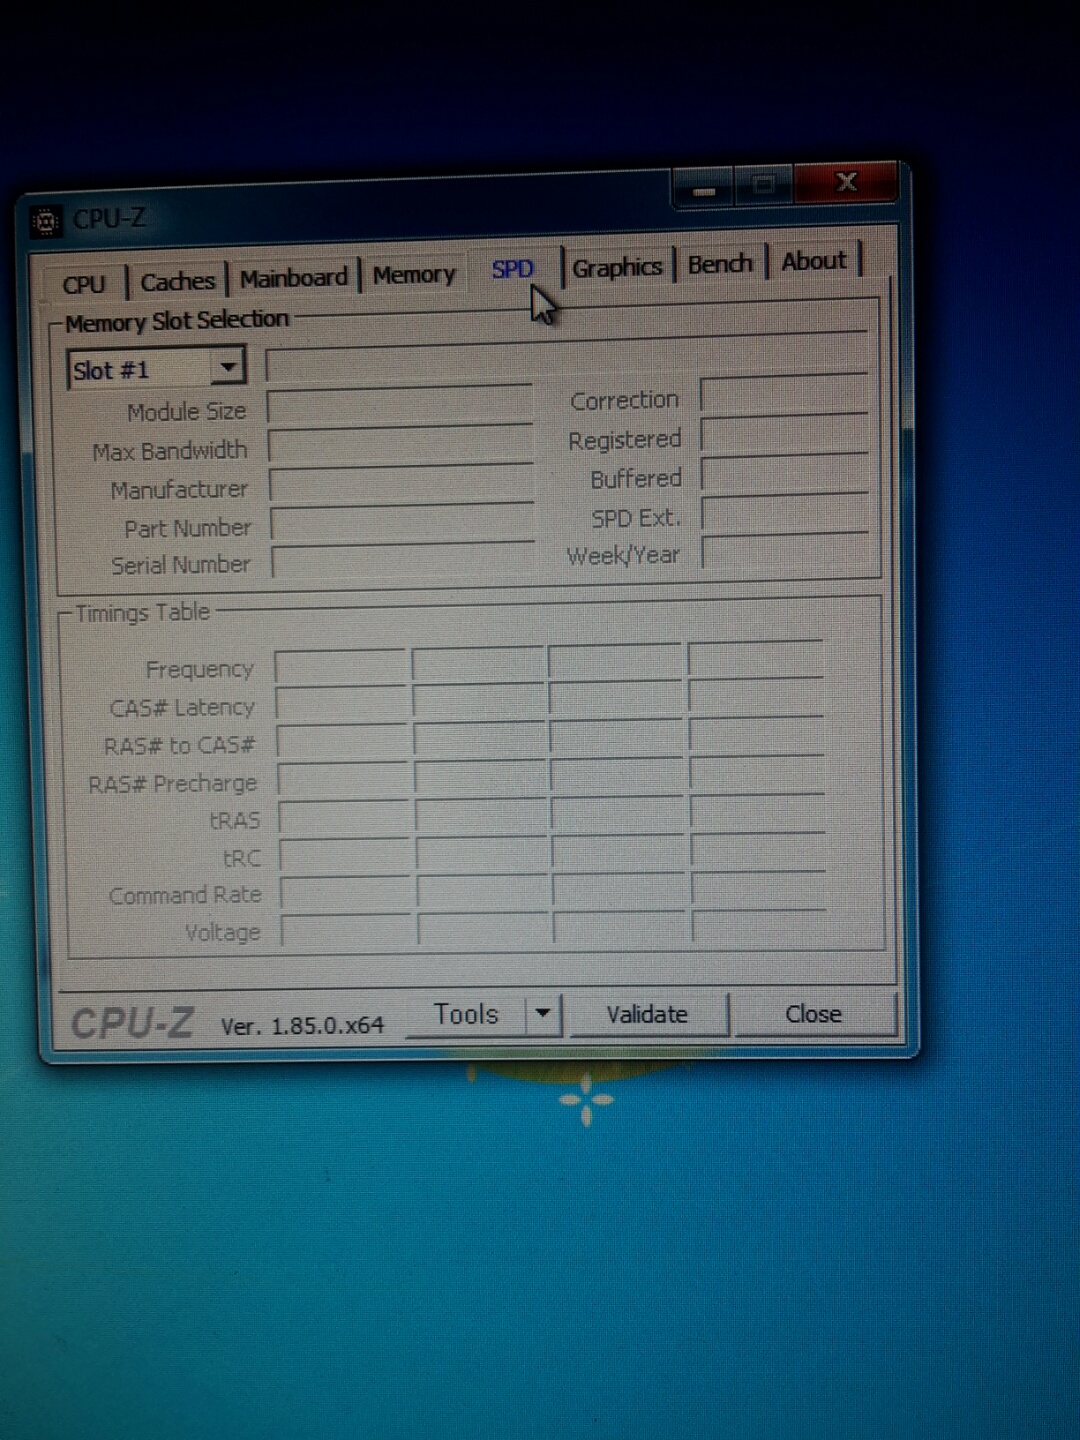Click the 'Command Rate' label
Viewport: 1080px width, 1440px height.
pyautogui.click(x=185, y=895)
